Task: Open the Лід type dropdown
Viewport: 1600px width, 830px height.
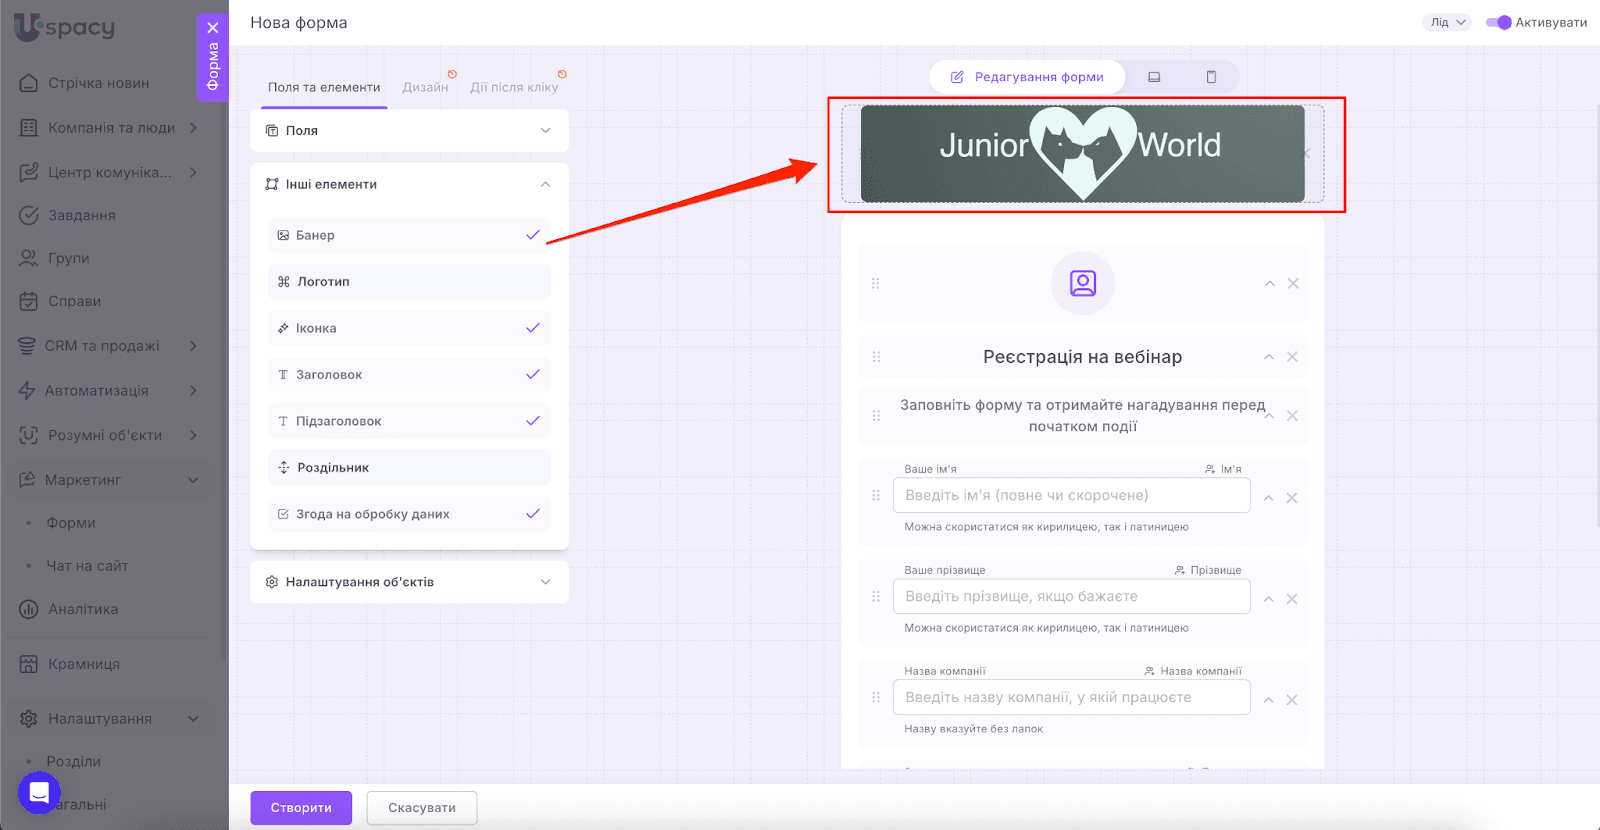Action: [1447, 22]
